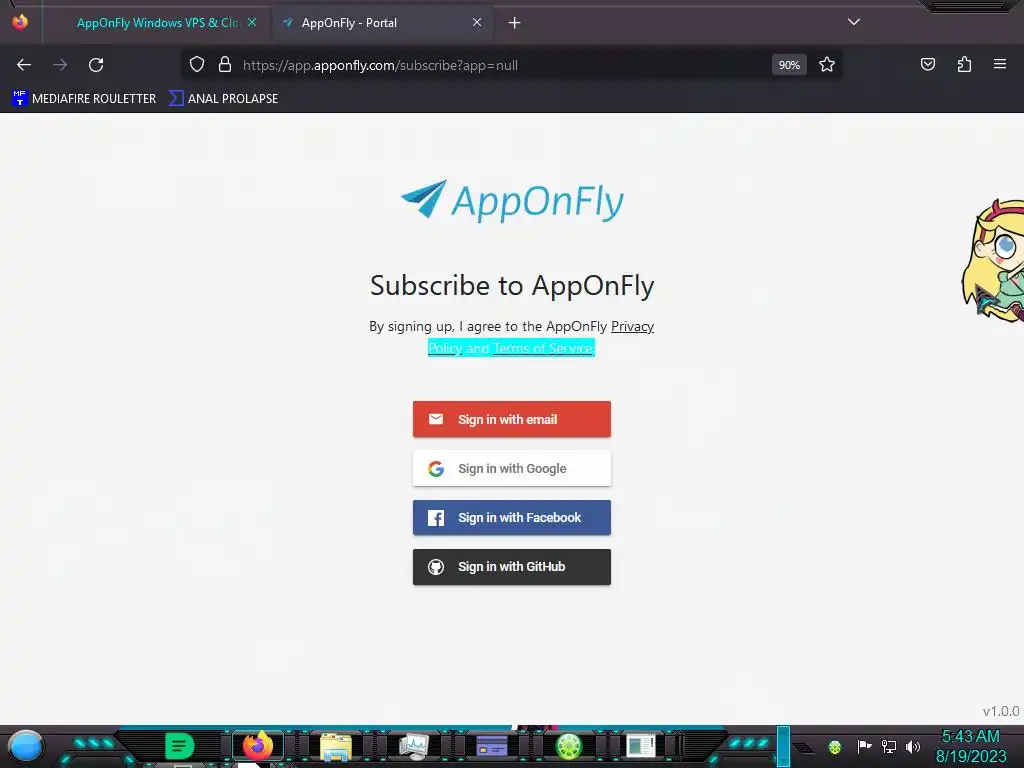Reset zoom via the 90% badge

[x=789, y=65]
